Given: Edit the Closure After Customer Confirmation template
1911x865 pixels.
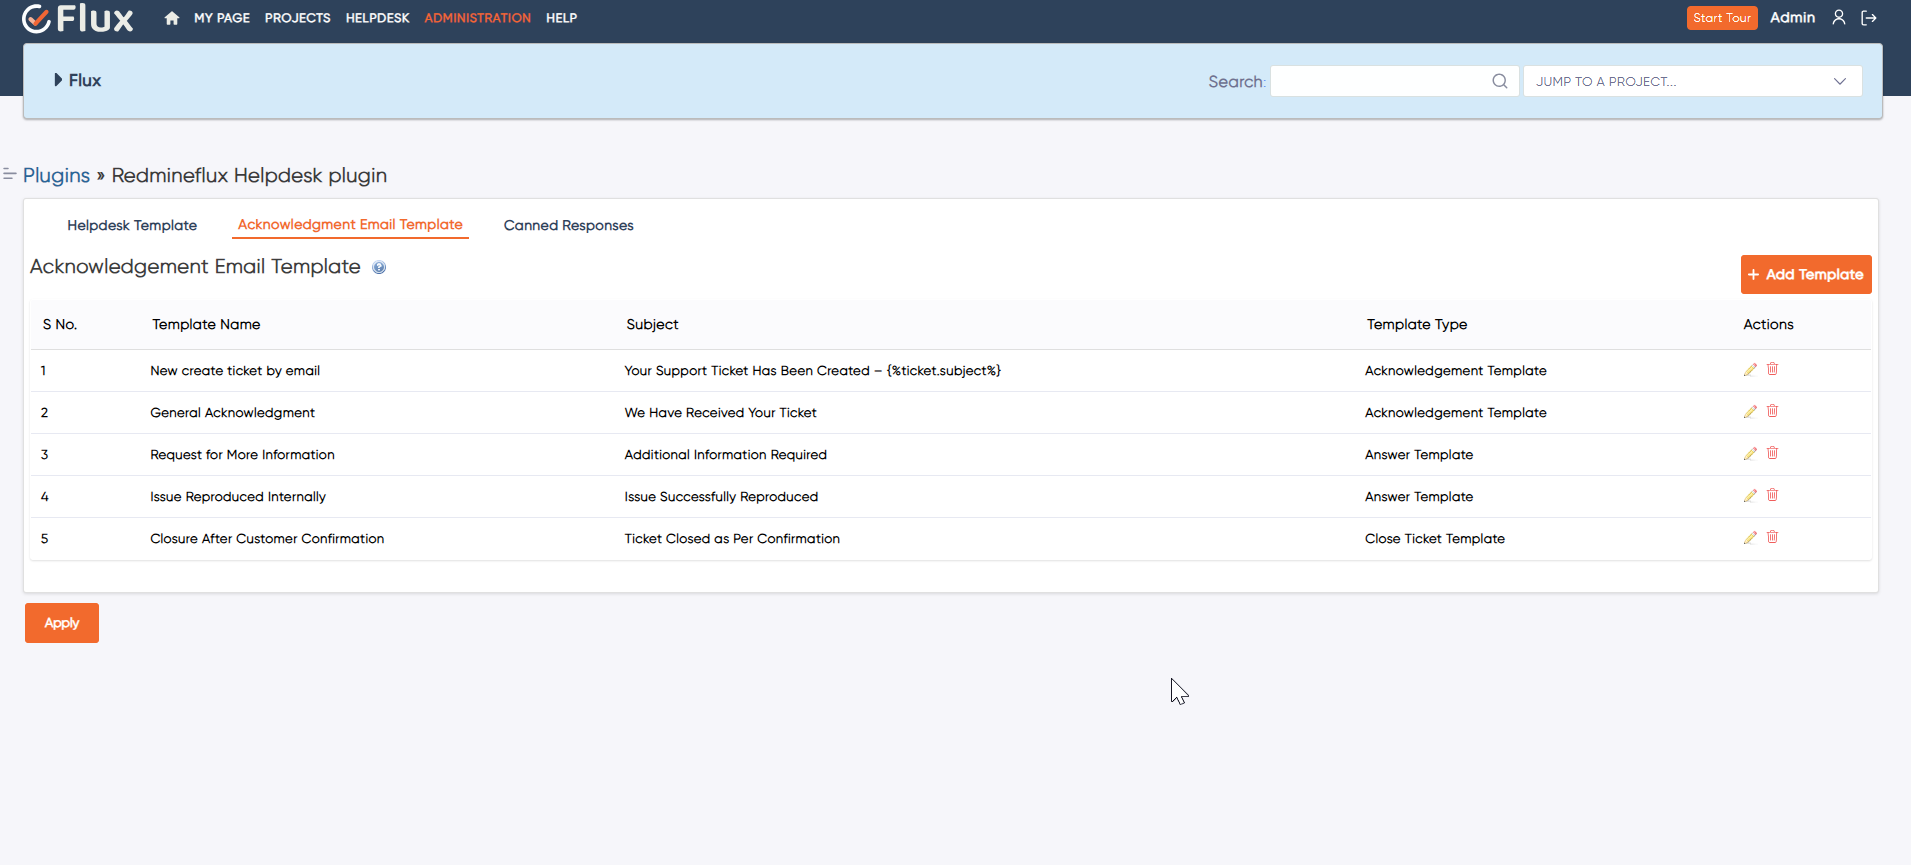Looking at the screenshot, I should coord(1750,538).
